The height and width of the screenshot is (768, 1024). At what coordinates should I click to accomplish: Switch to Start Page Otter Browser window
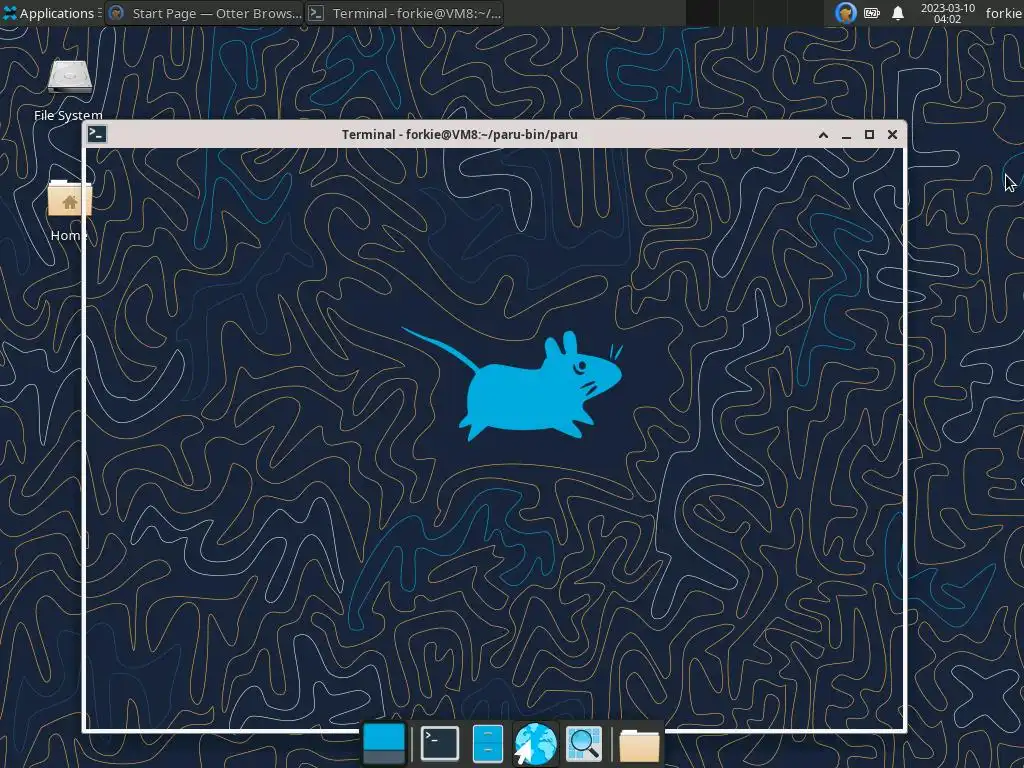(204, 13)
